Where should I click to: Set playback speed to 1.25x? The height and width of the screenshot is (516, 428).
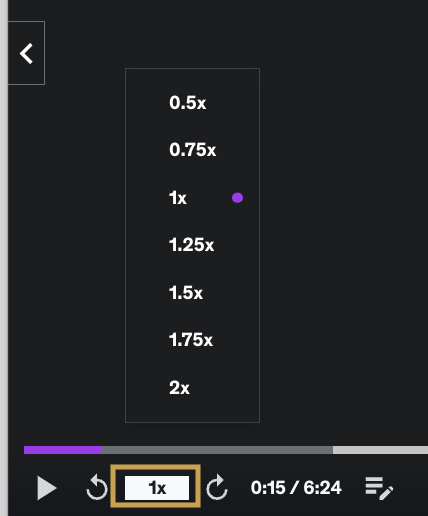pyautogui.click(x=191, y=245)
